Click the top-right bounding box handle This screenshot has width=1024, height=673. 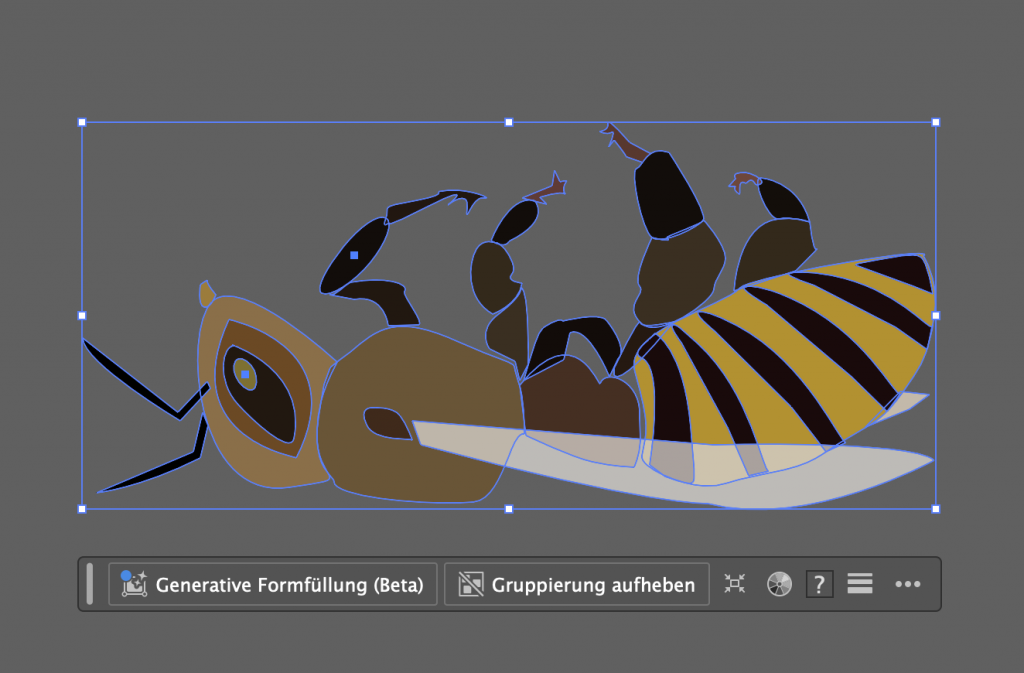pyautogui.click(x=936, y=122)
